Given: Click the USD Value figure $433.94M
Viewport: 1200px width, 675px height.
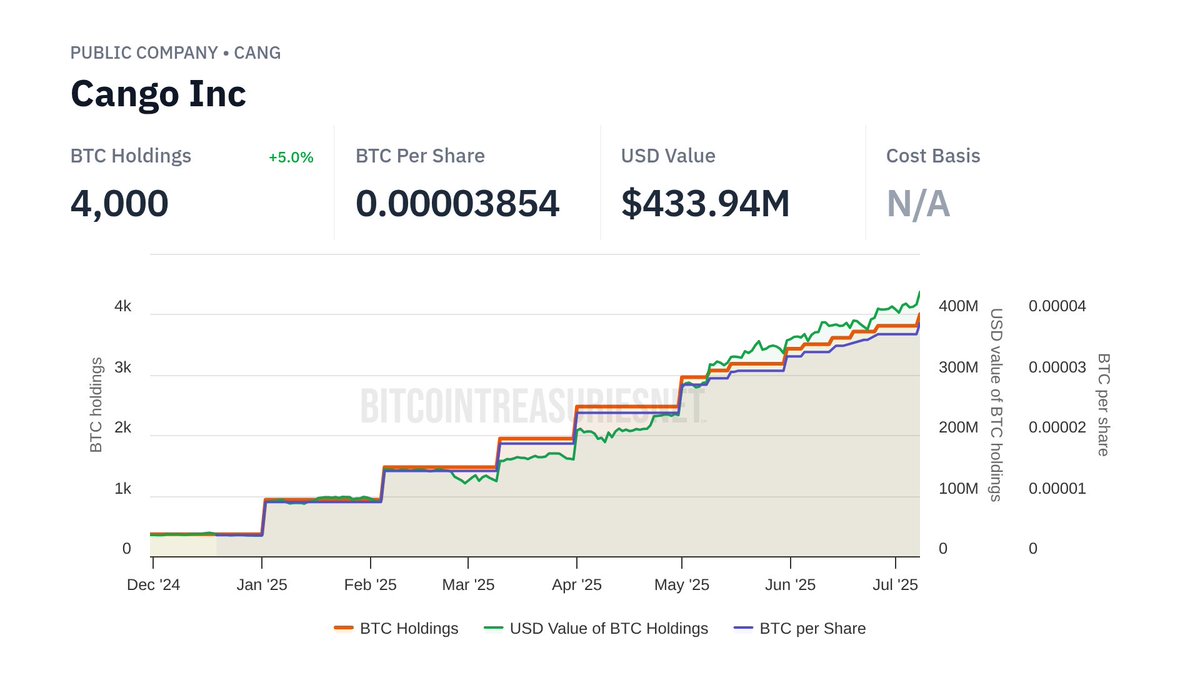Looking at the screenshot, I should click(x=705, y=203).
